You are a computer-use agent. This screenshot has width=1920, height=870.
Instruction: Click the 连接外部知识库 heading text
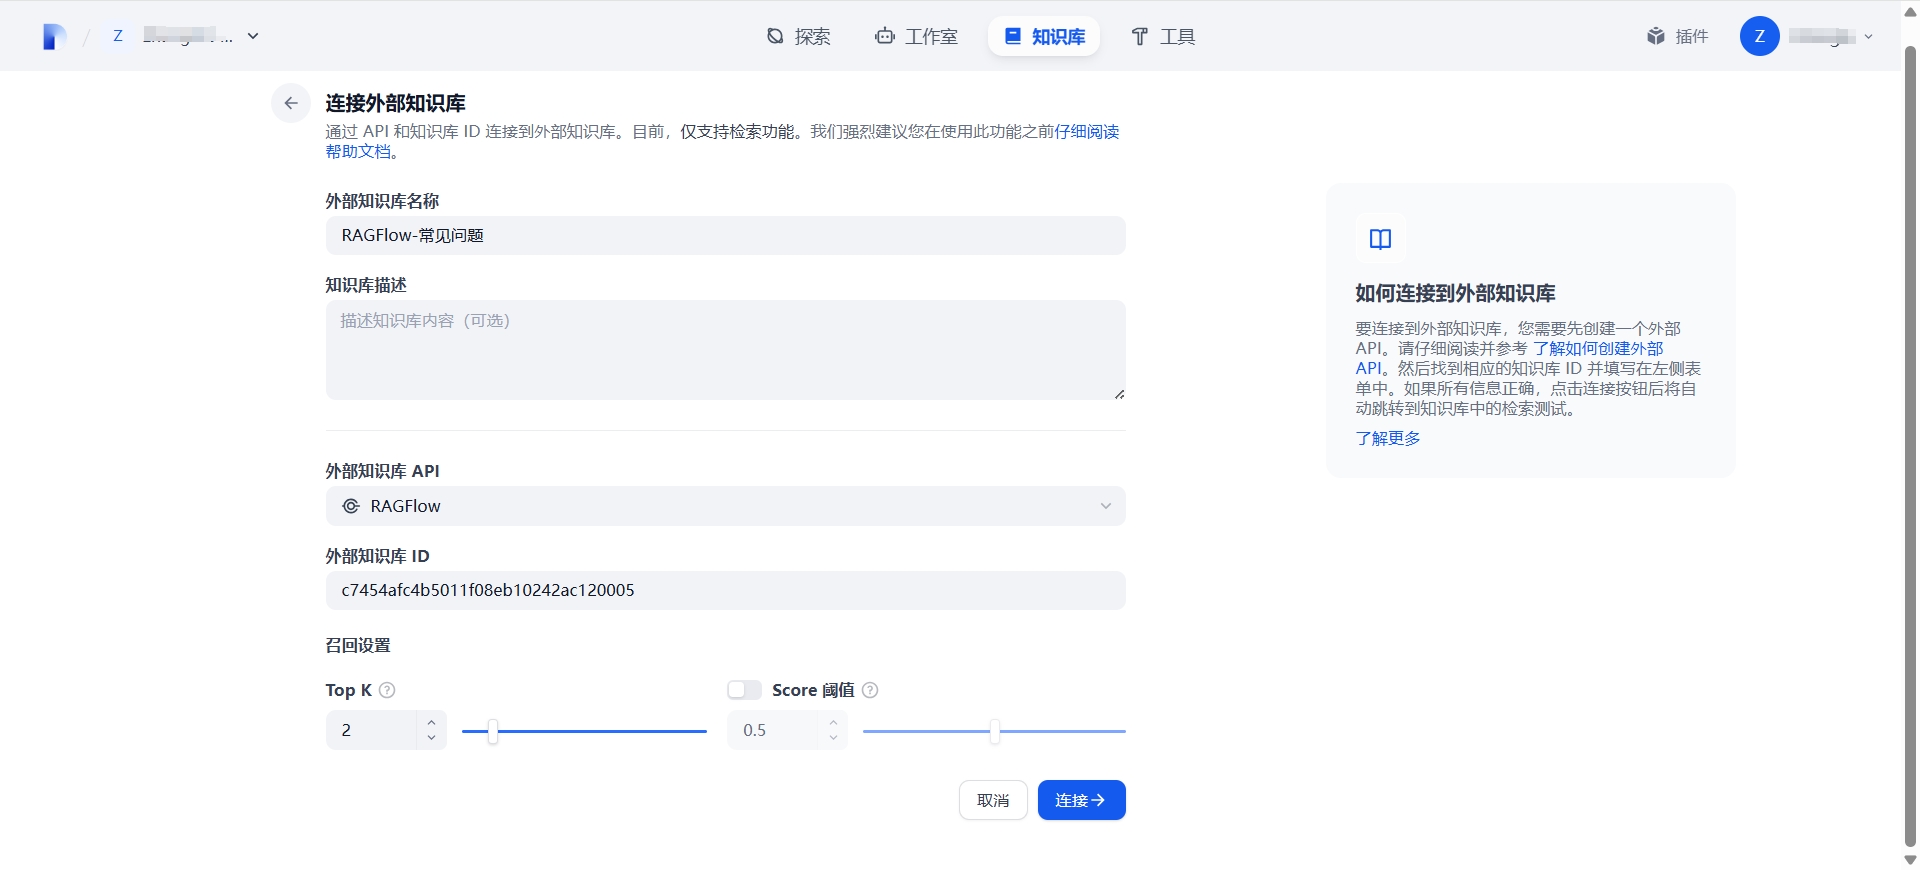(x=395, y=103)
